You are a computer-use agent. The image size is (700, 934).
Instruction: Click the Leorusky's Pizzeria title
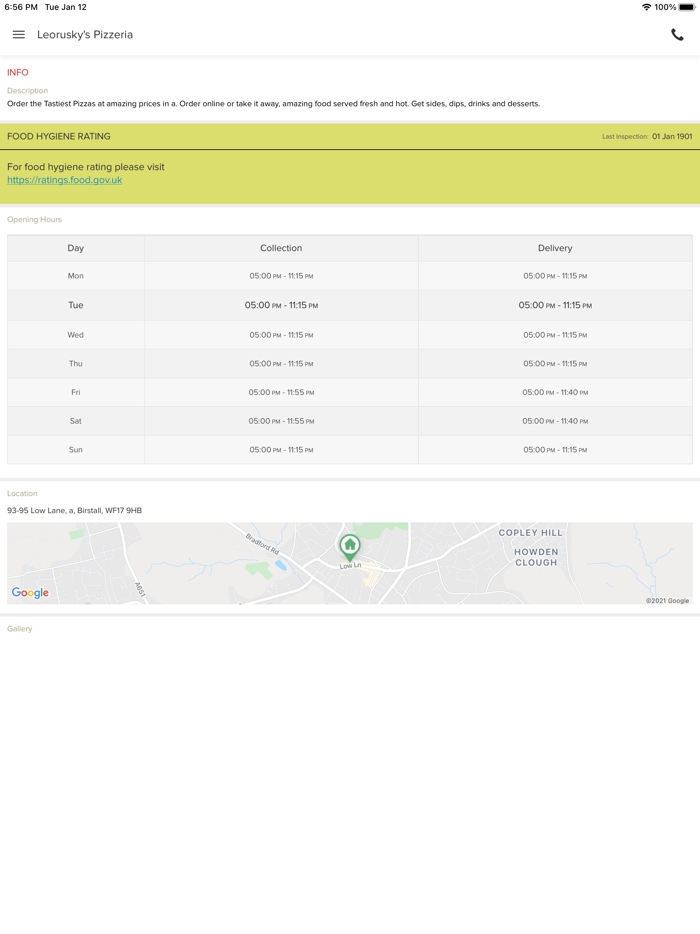click(x=85, y=35)
